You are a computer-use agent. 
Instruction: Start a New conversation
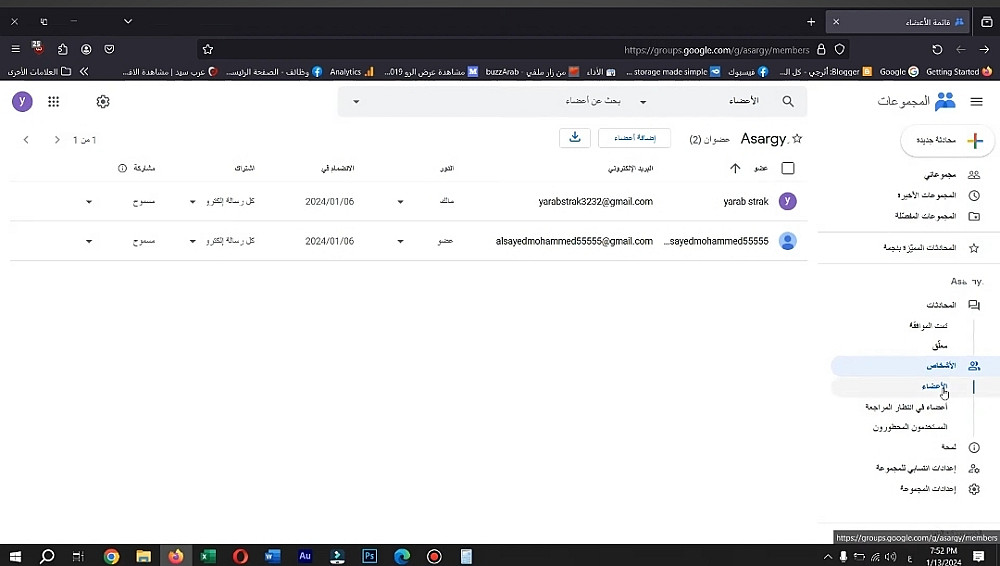pyautogui.click(x=948, y=140)
